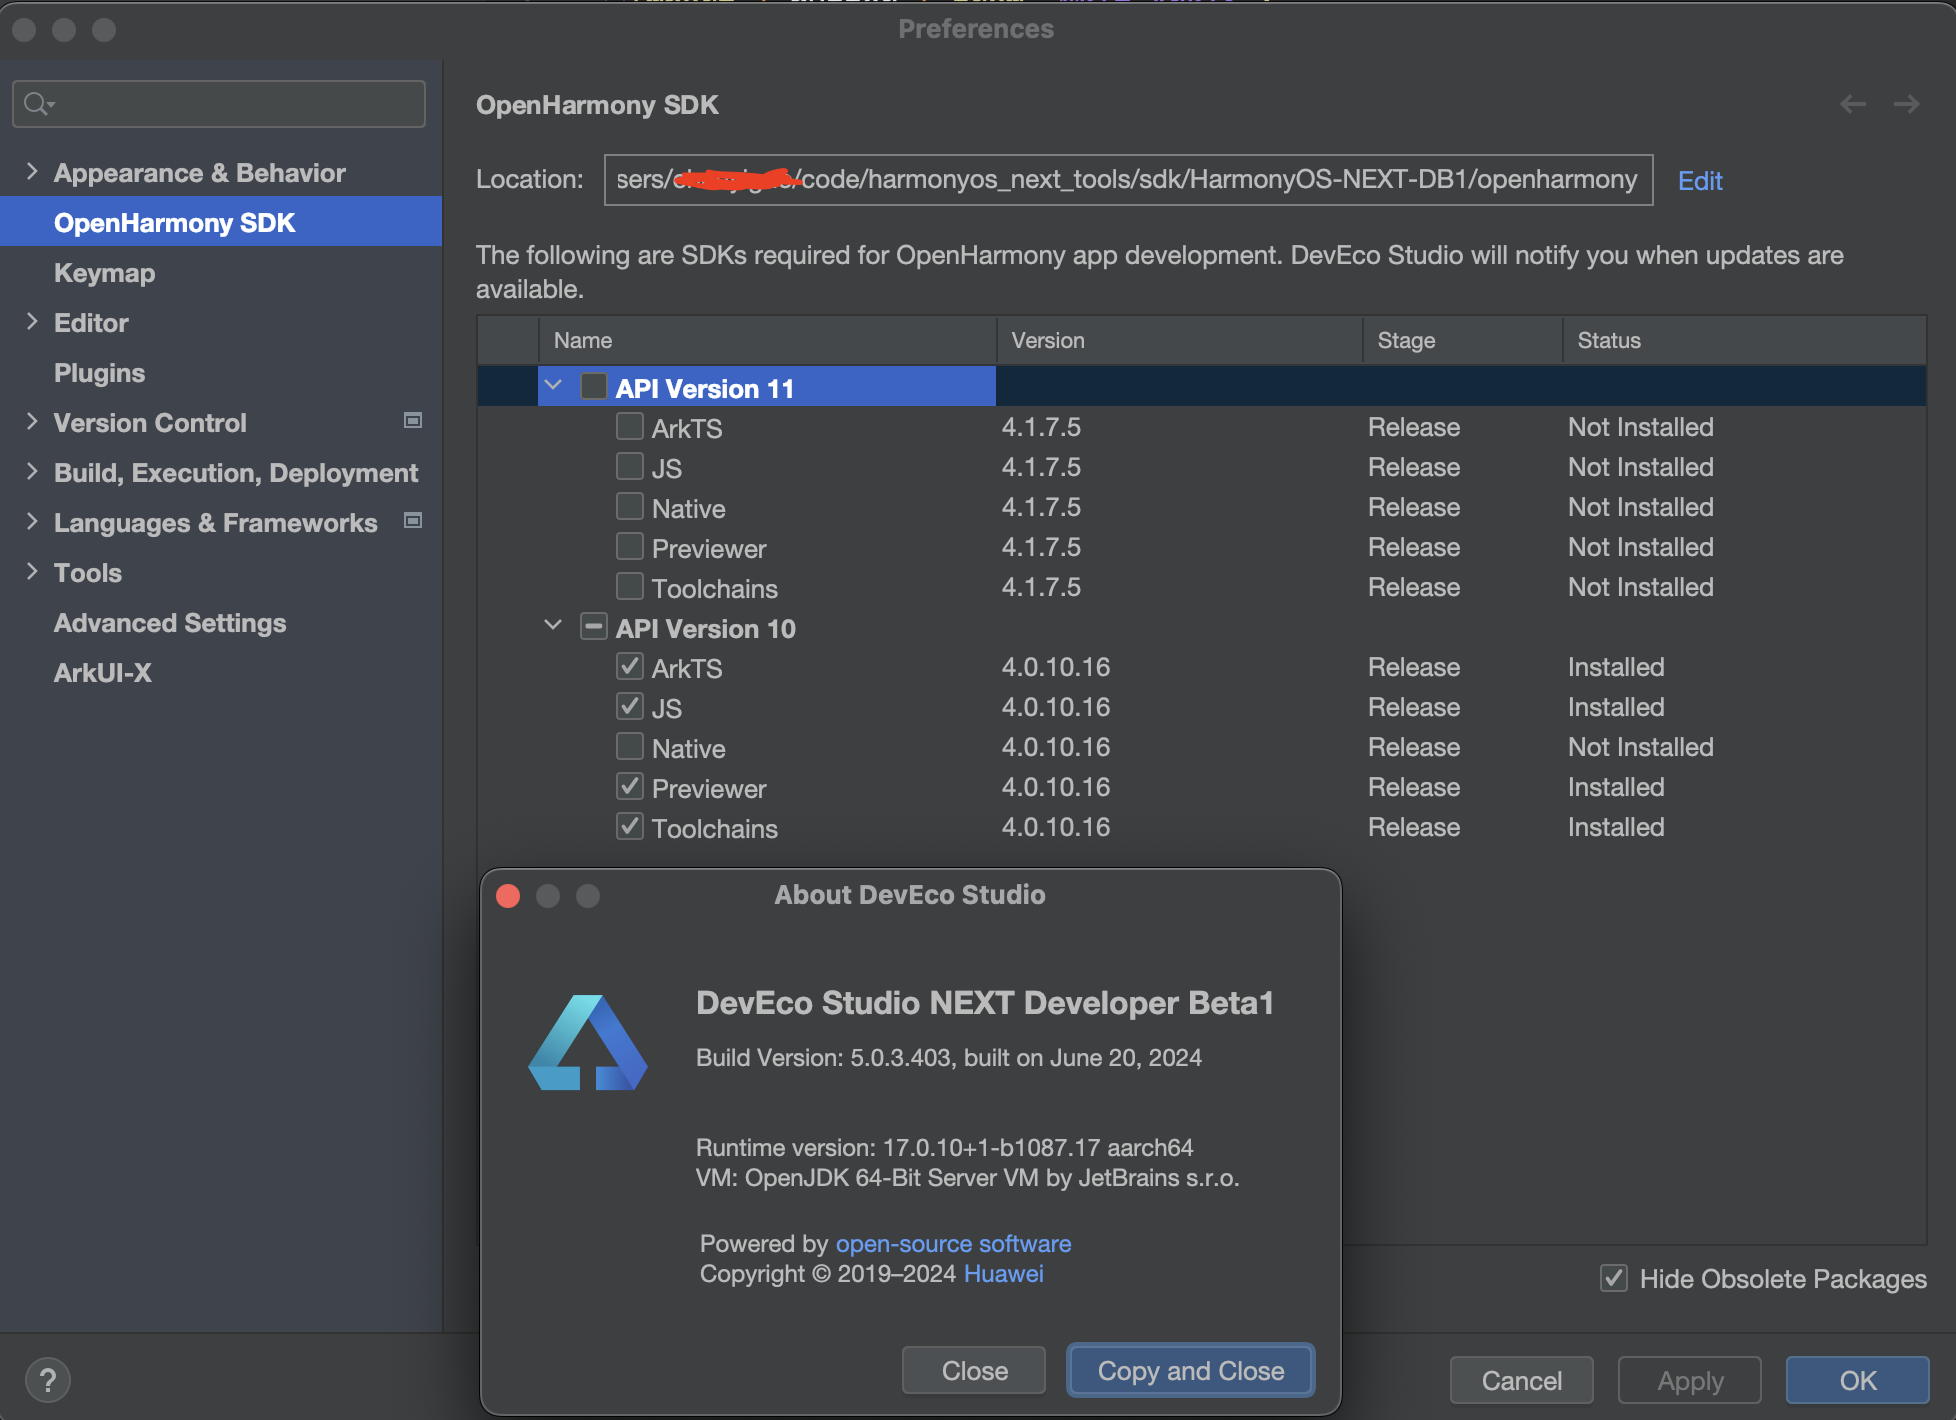Enable Toolchains 4.1.7.5 checkbox
The width and height of the screenshot is (1956, 1420).
point(630,587)
